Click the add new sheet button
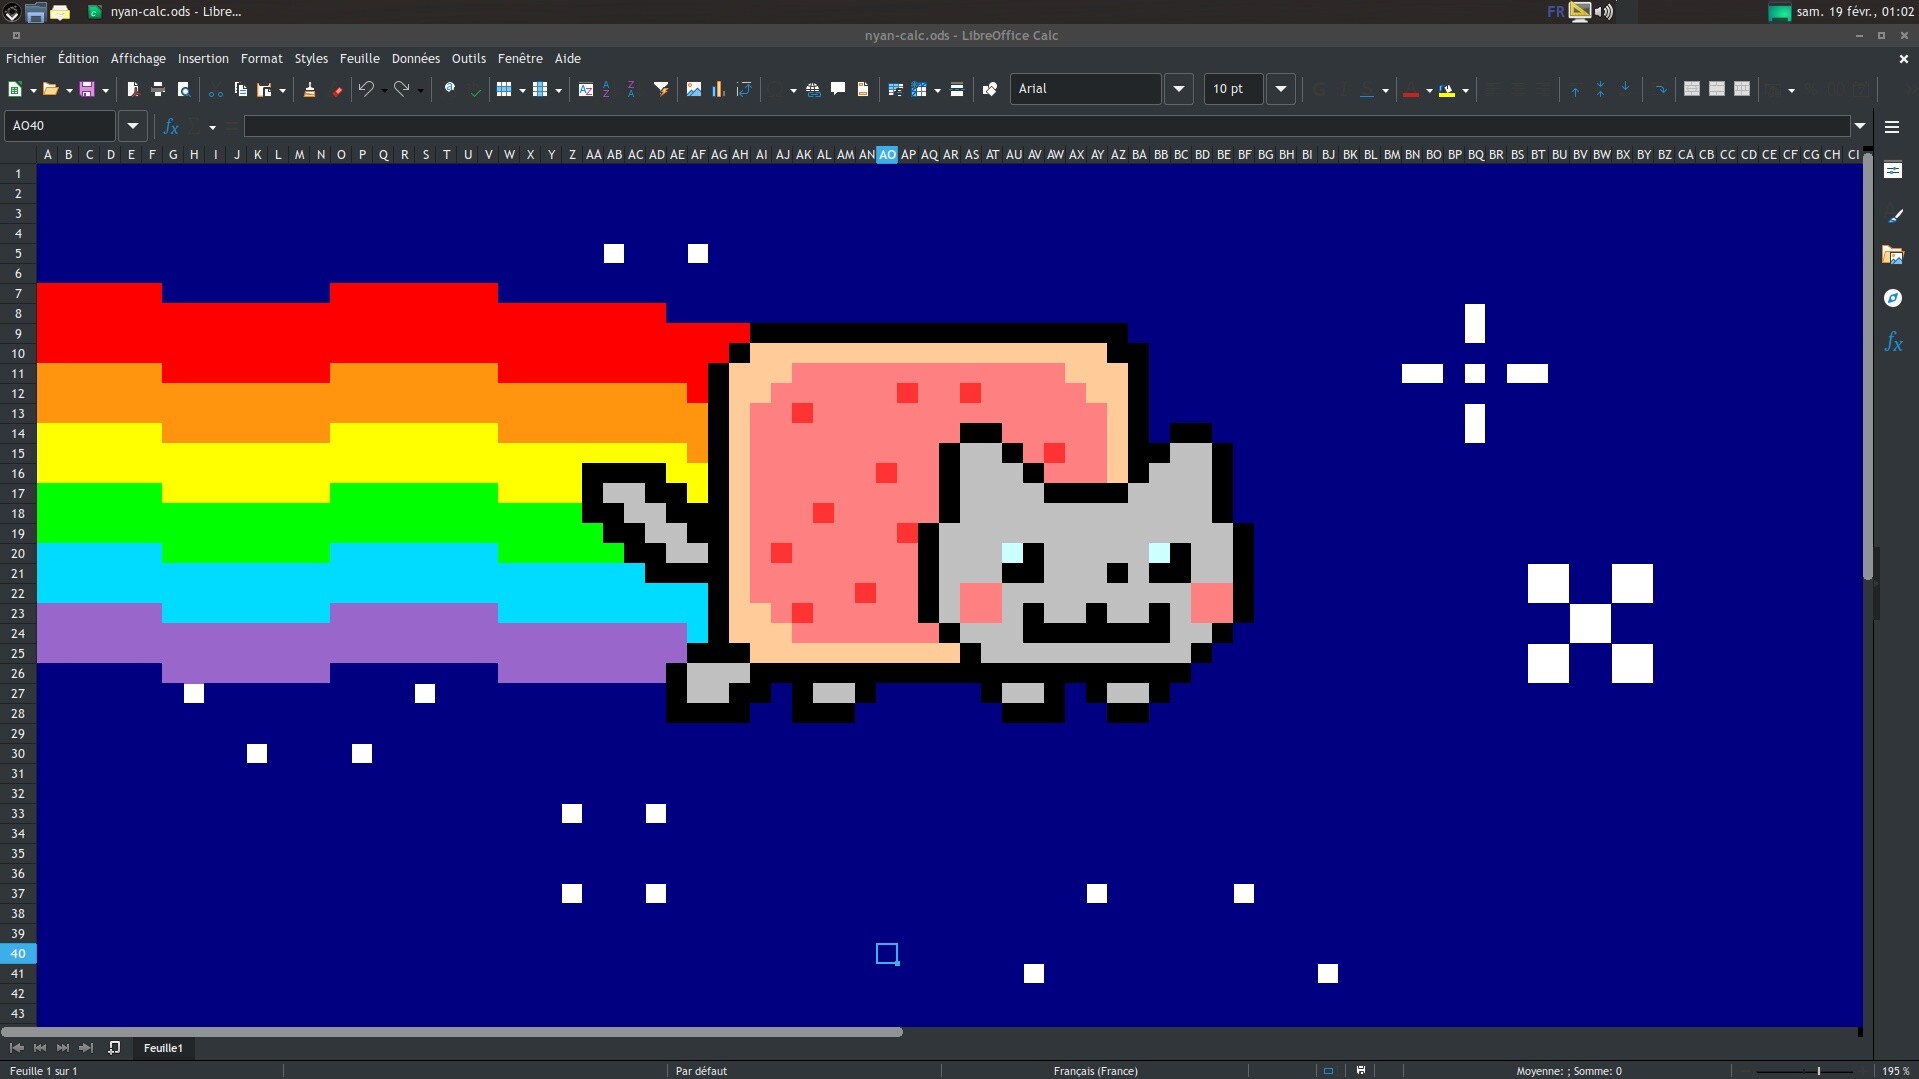1919x1079 pixels. (114, 1048)
